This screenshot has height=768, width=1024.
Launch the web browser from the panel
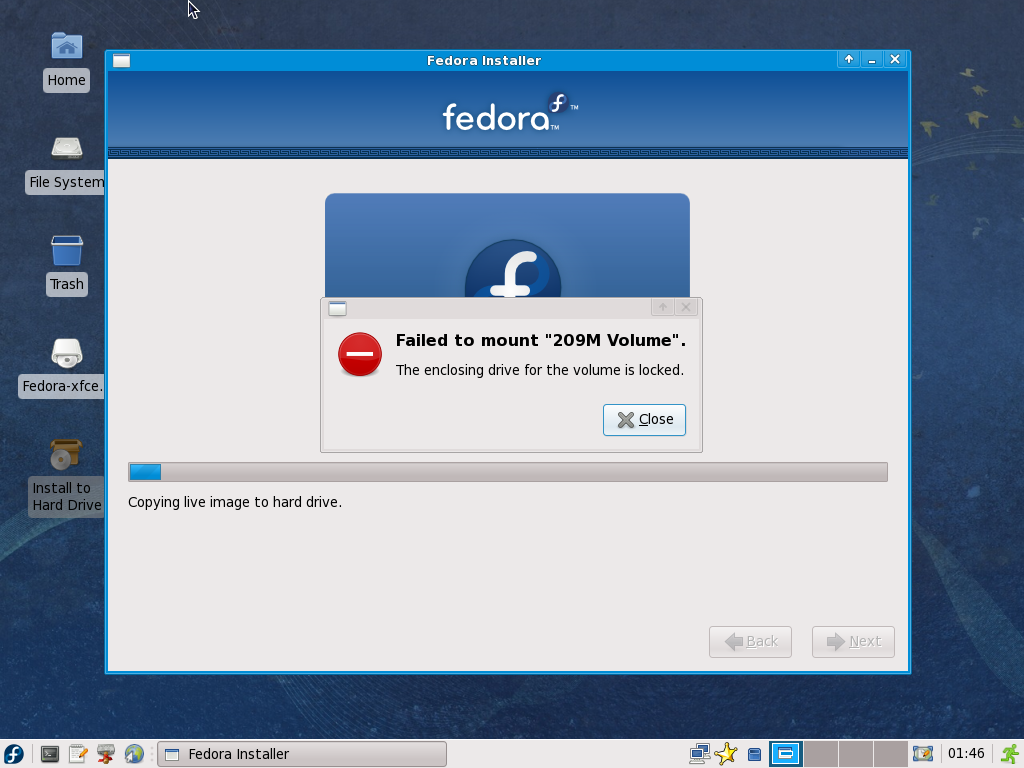134,754
